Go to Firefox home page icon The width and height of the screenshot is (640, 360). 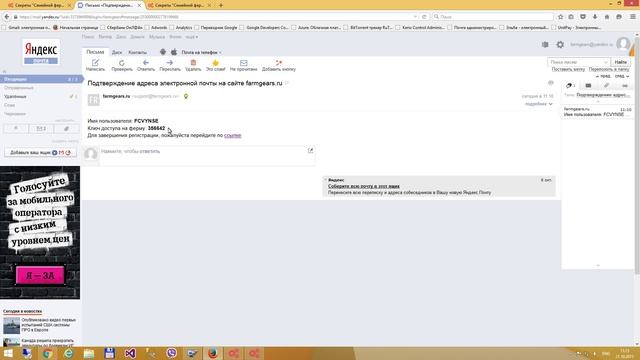607,17
